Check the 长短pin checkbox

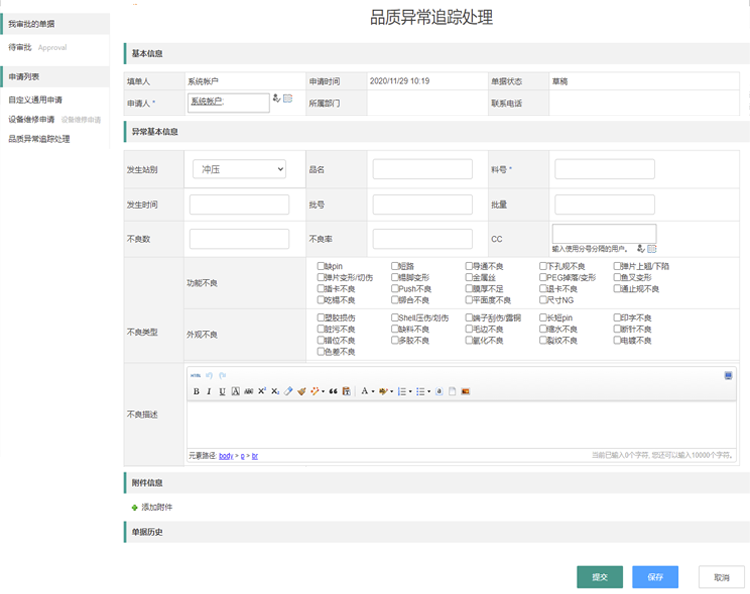(x=543, y=317)
